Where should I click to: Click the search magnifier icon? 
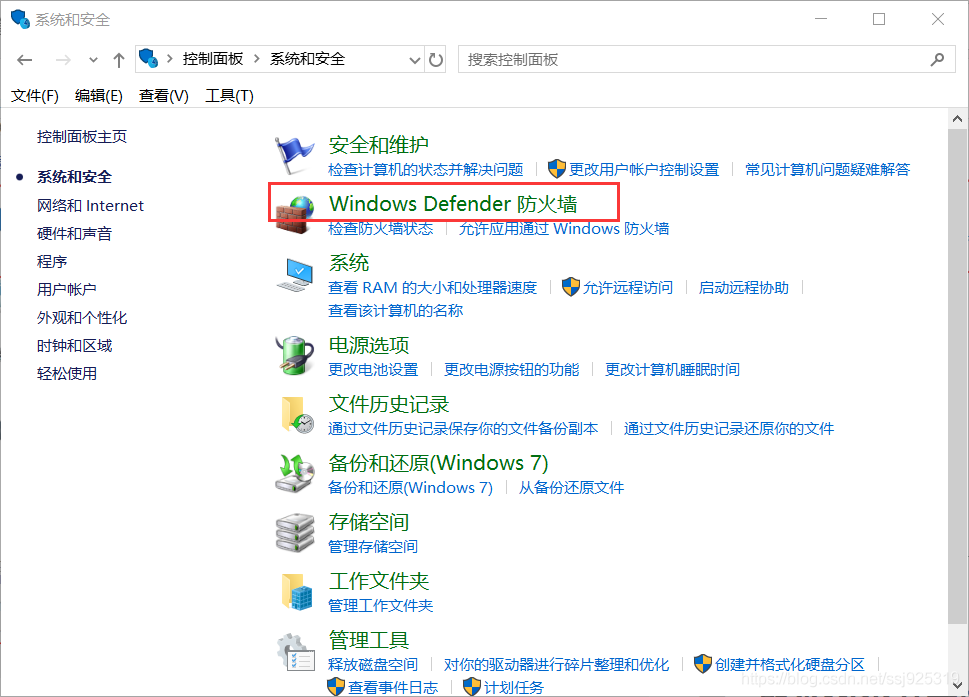pos(937,59)
